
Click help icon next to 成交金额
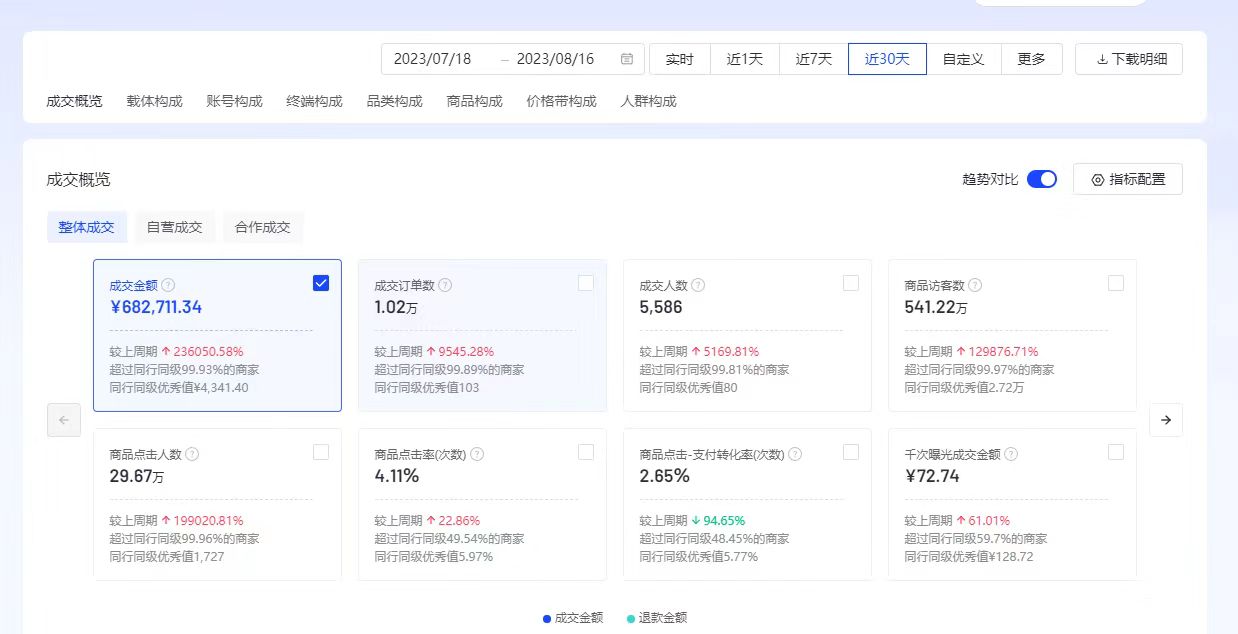[169, 285]
